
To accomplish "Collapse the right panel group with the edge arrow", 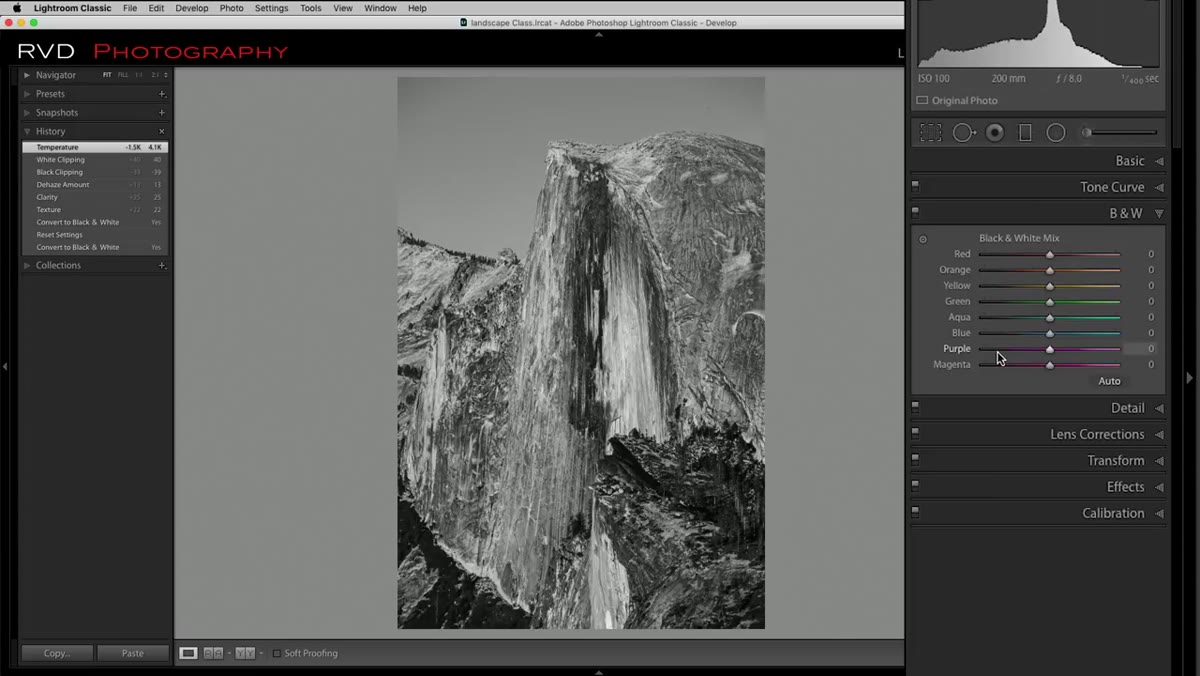I will (x=1189, y=378).
